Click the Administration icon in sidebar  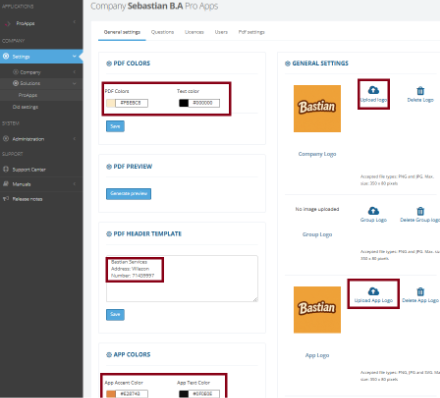pyautogui.click(x=6, y=139)
